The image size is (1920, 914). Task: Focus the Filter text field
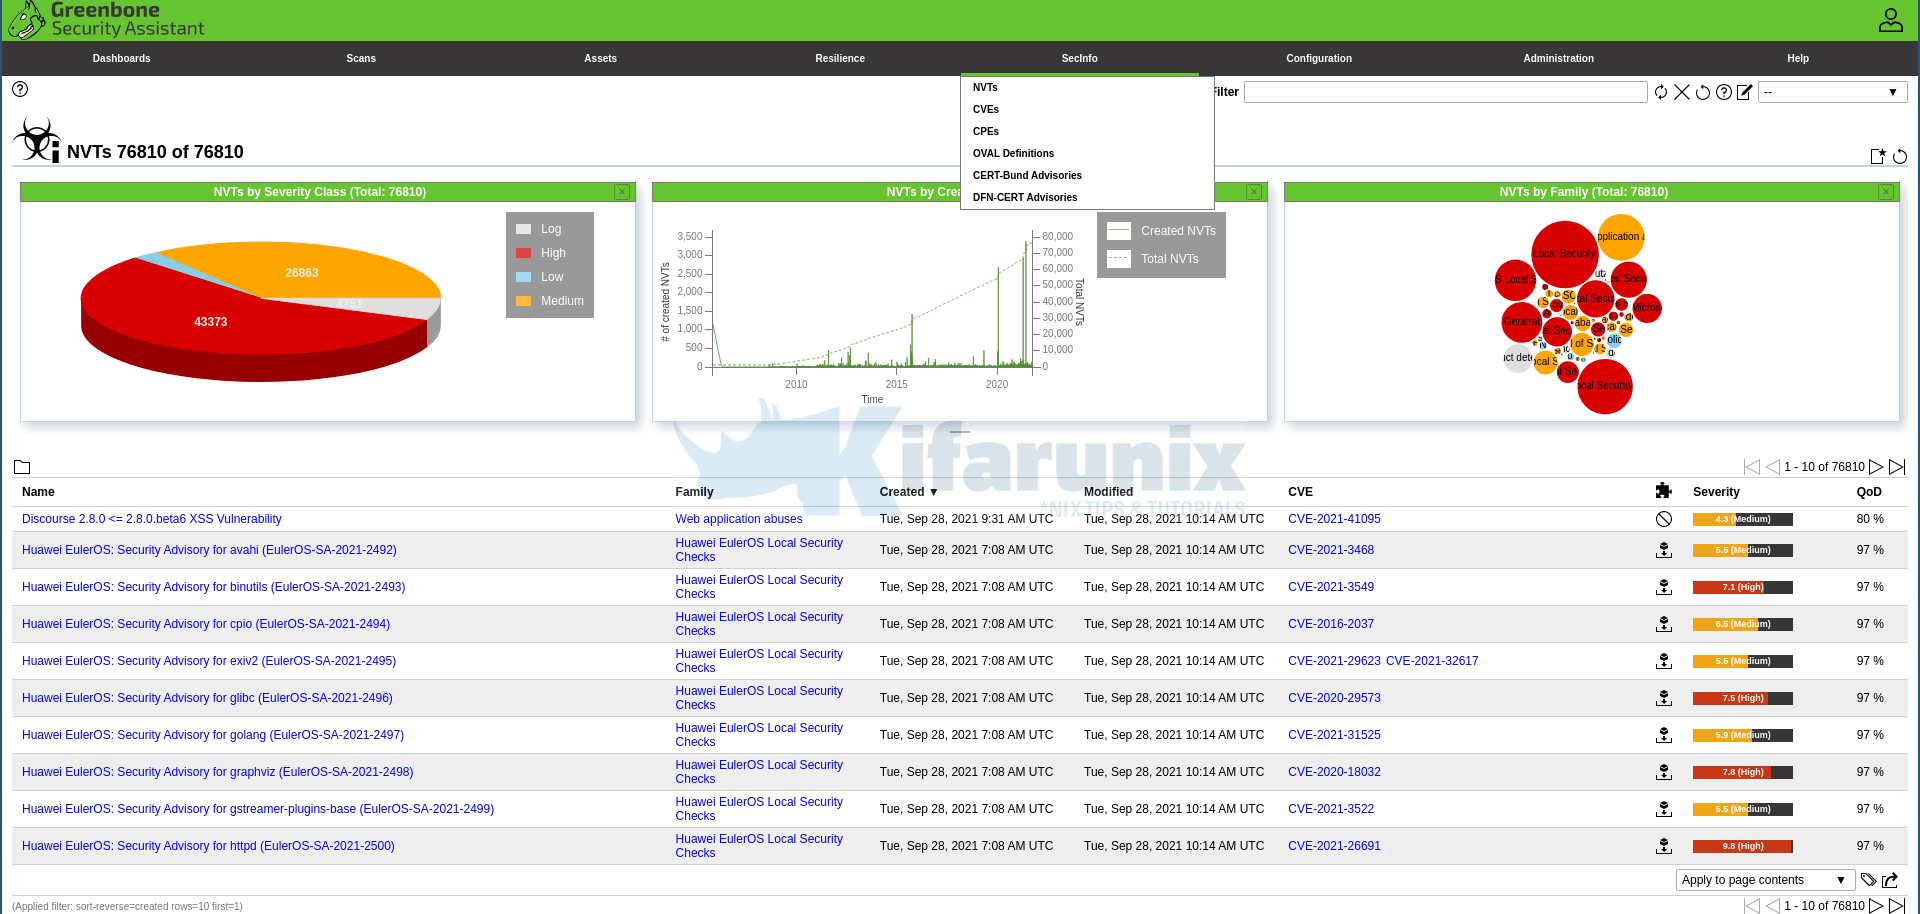[1445, 92]
